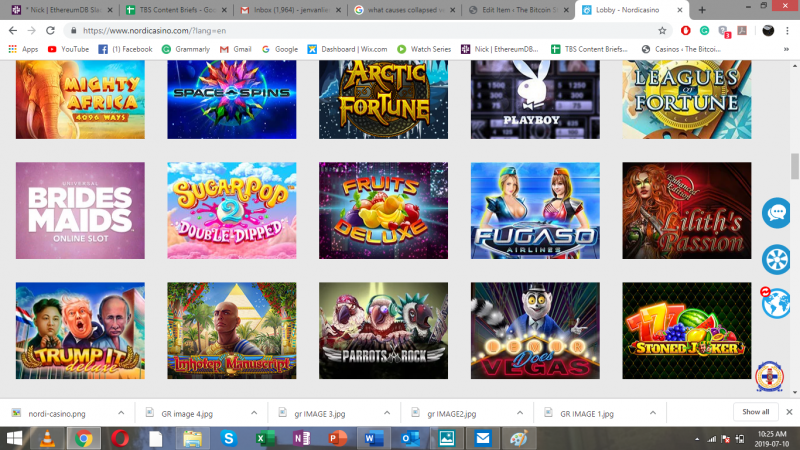The height and width of the screenshot is (450, 800).
Task: Click the round badge icon at bottom right
Action: [769, 377]
